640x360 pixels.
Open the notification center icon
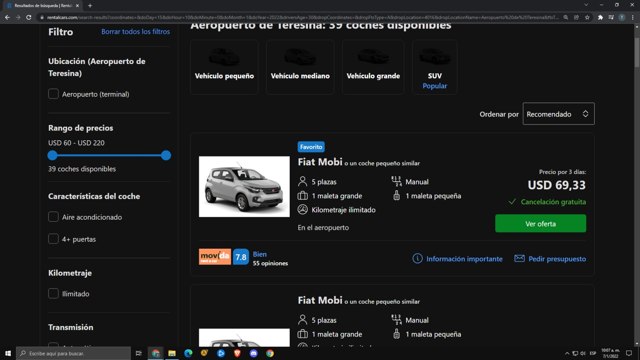pos(629,353)
